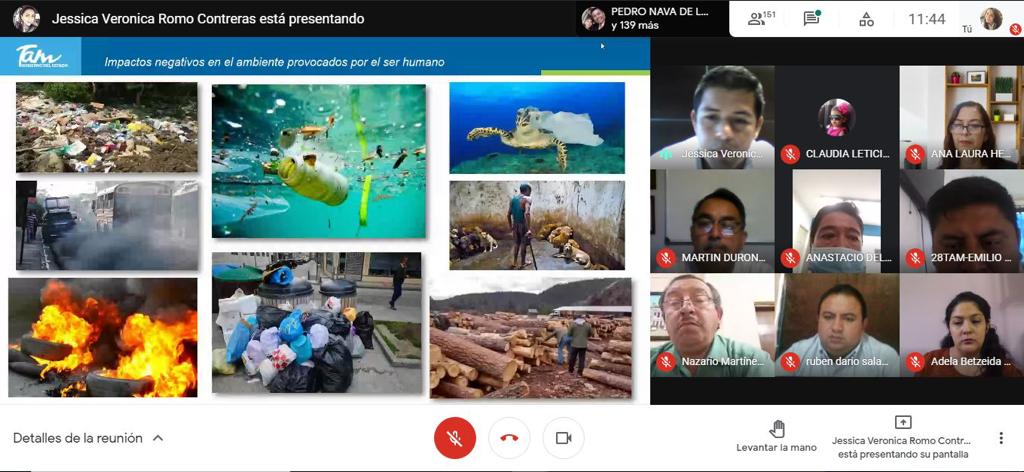Viewport: 1024px width, 472px height.
Task: Click Jessica Veronica Romo Contreras está presentando label
Action: coord(207,19)
